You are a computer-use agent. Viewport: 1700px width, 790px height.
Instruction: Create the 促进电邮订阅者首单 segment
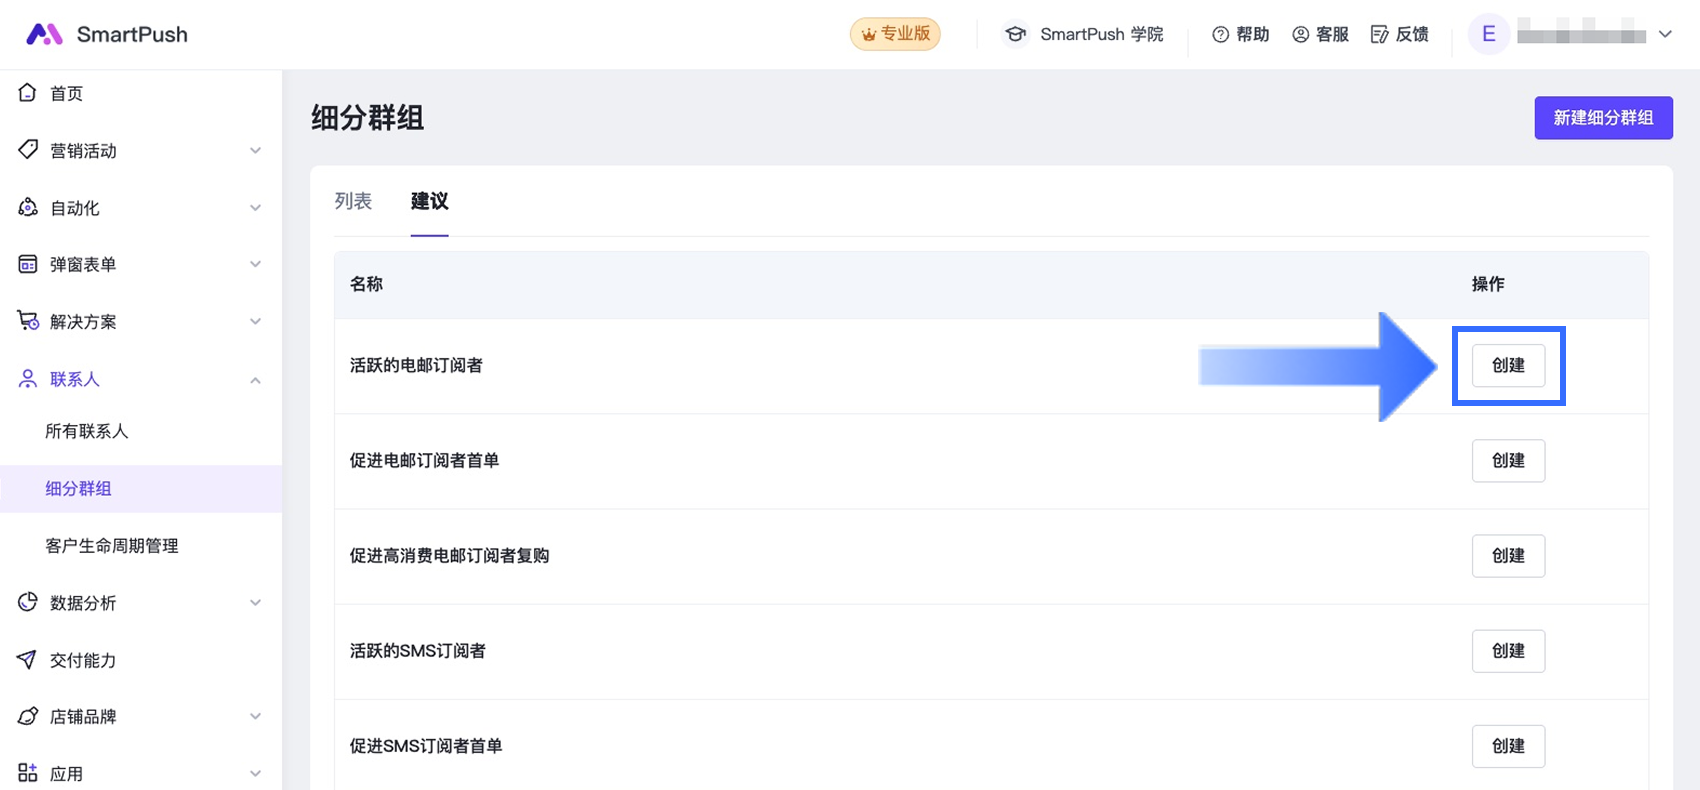pyautogui.click(x=1508, y=461)
